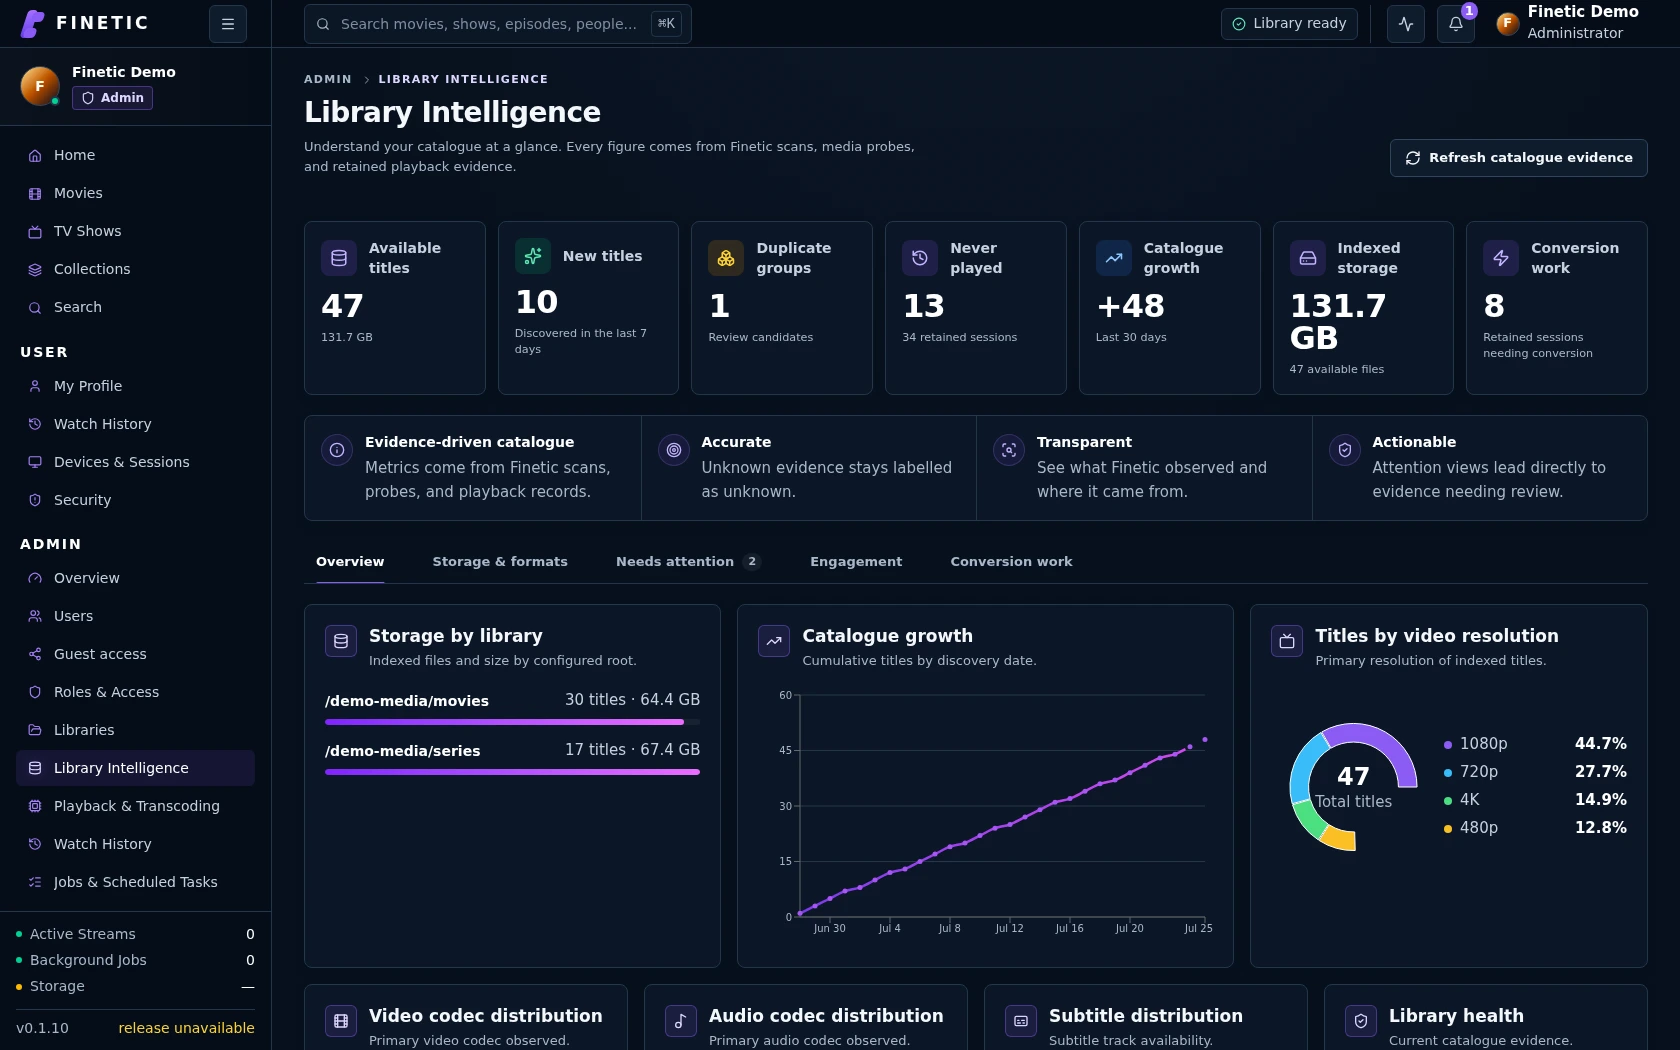Open the admin Overview sidebar item
The width and height of the screenshot is (1680, 1050).
[135, 578]
